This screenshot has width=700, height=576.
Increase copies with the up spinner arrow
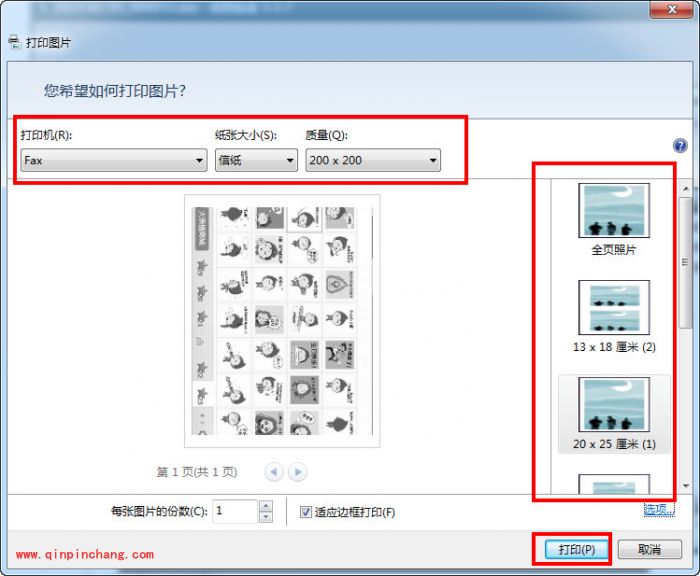266,506
